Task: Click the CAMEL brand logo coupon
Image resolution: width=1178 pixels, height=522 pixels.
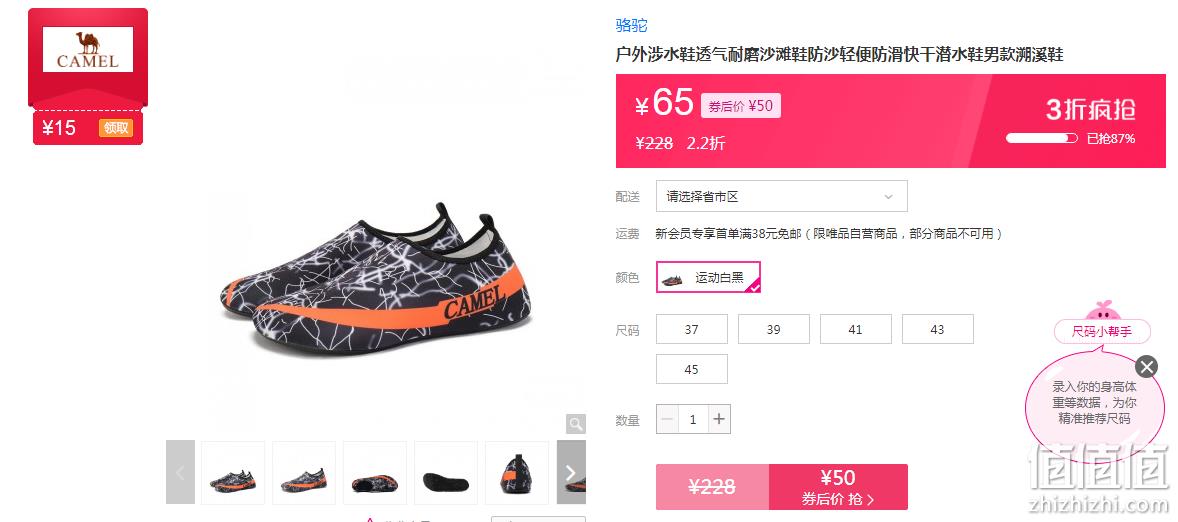Action: 88,50
